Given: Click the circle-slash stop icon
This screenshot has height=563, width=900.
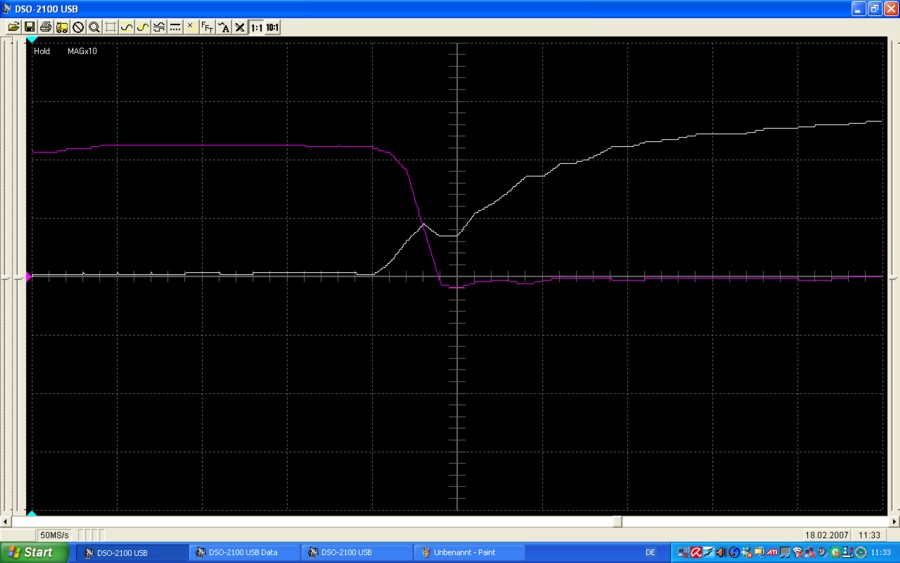Looking at the screenshot, I should [x=78, y=27].
